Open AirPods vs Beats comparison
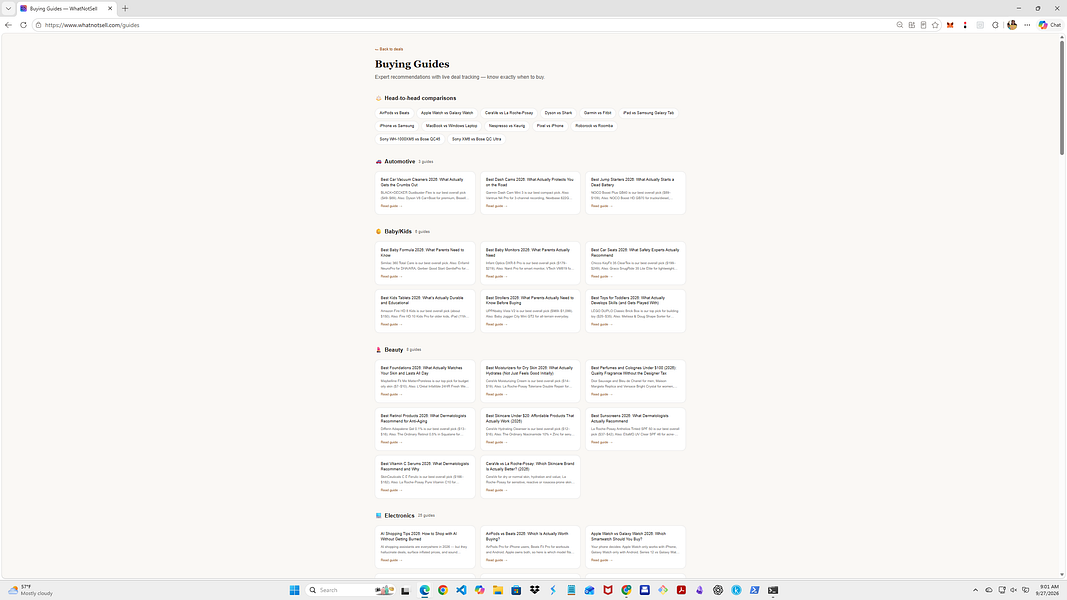The width and height of the screenshot is (1067, 600). tap(395, 113)
